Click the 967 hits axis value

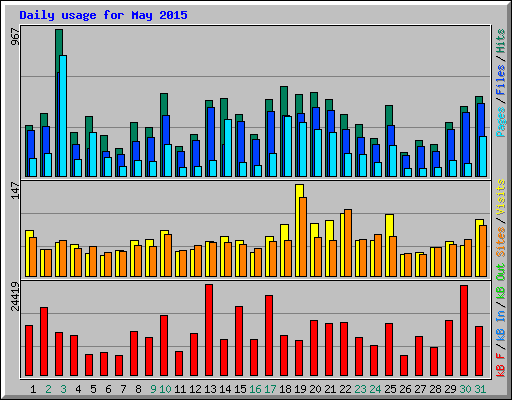point(15,37)
